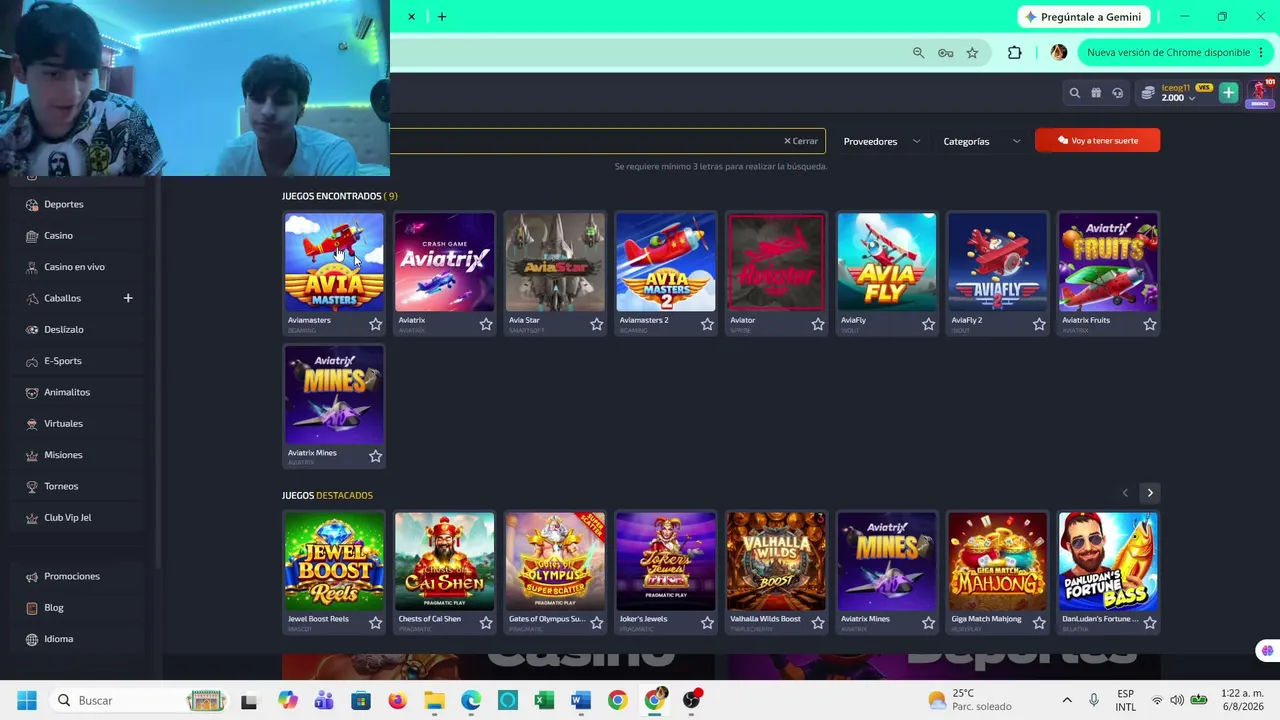Launch the AviaFly game thumbnail

(887, 262)
